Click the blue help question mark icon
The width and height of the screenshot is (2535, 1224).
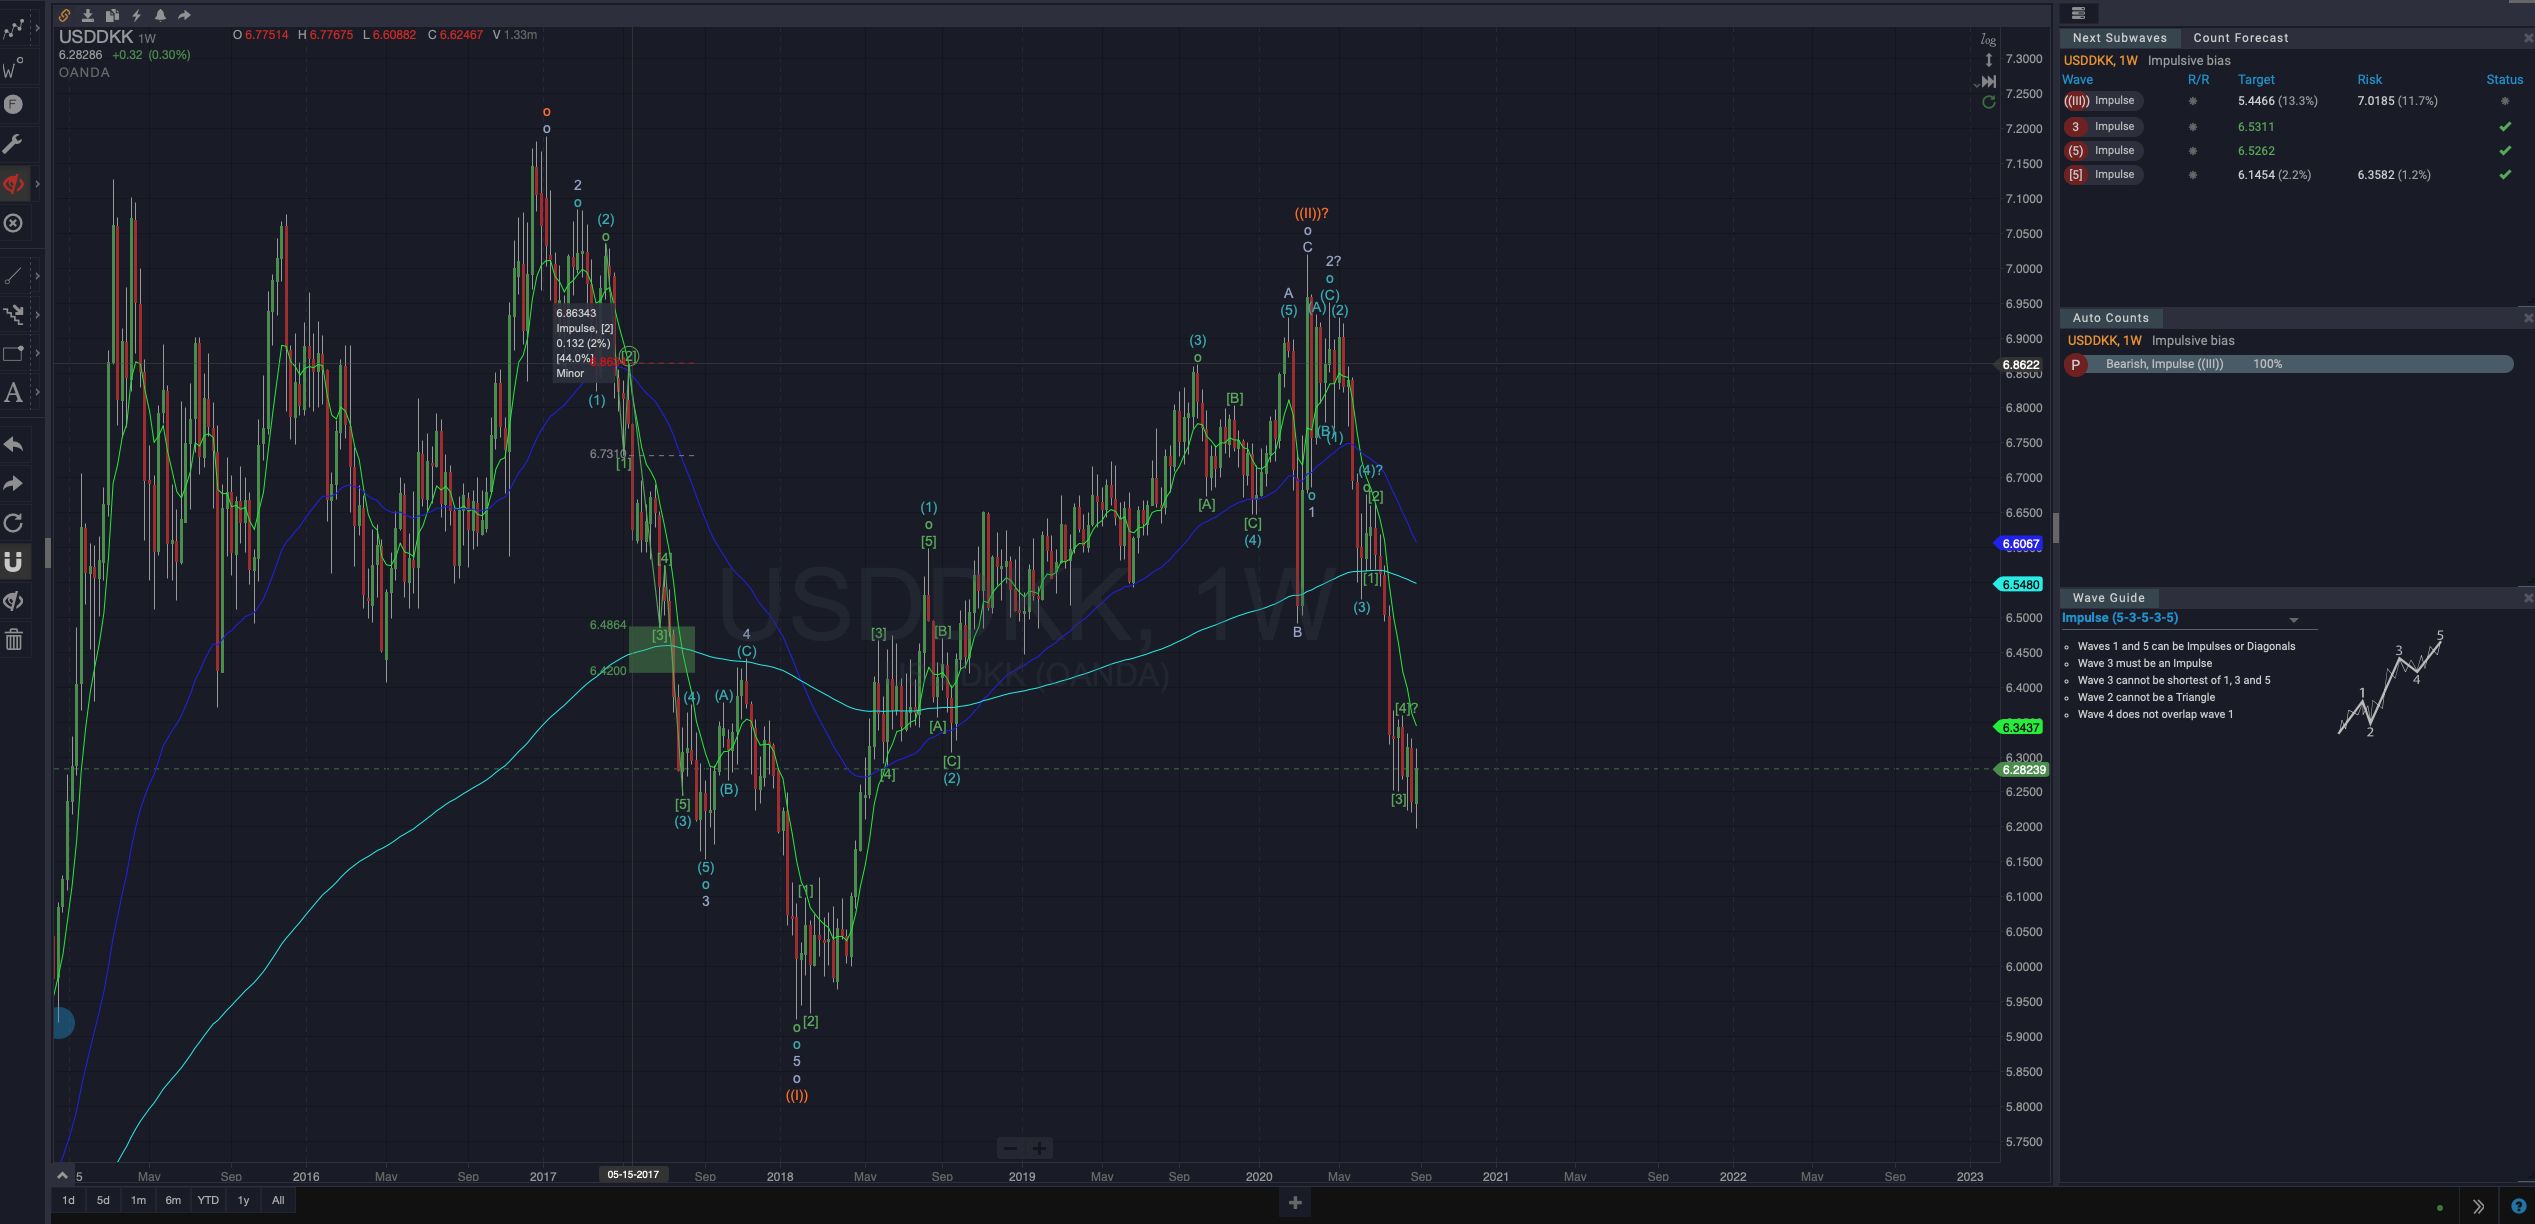[2518, 1206]
